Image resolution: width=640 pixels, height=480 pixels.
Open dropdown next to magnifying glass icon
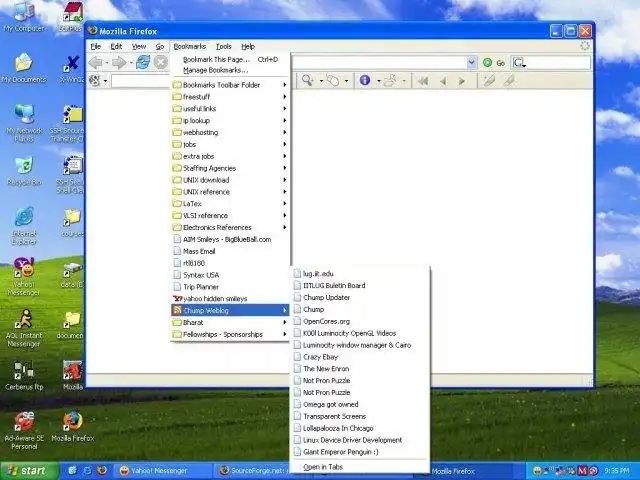(321, 81)
